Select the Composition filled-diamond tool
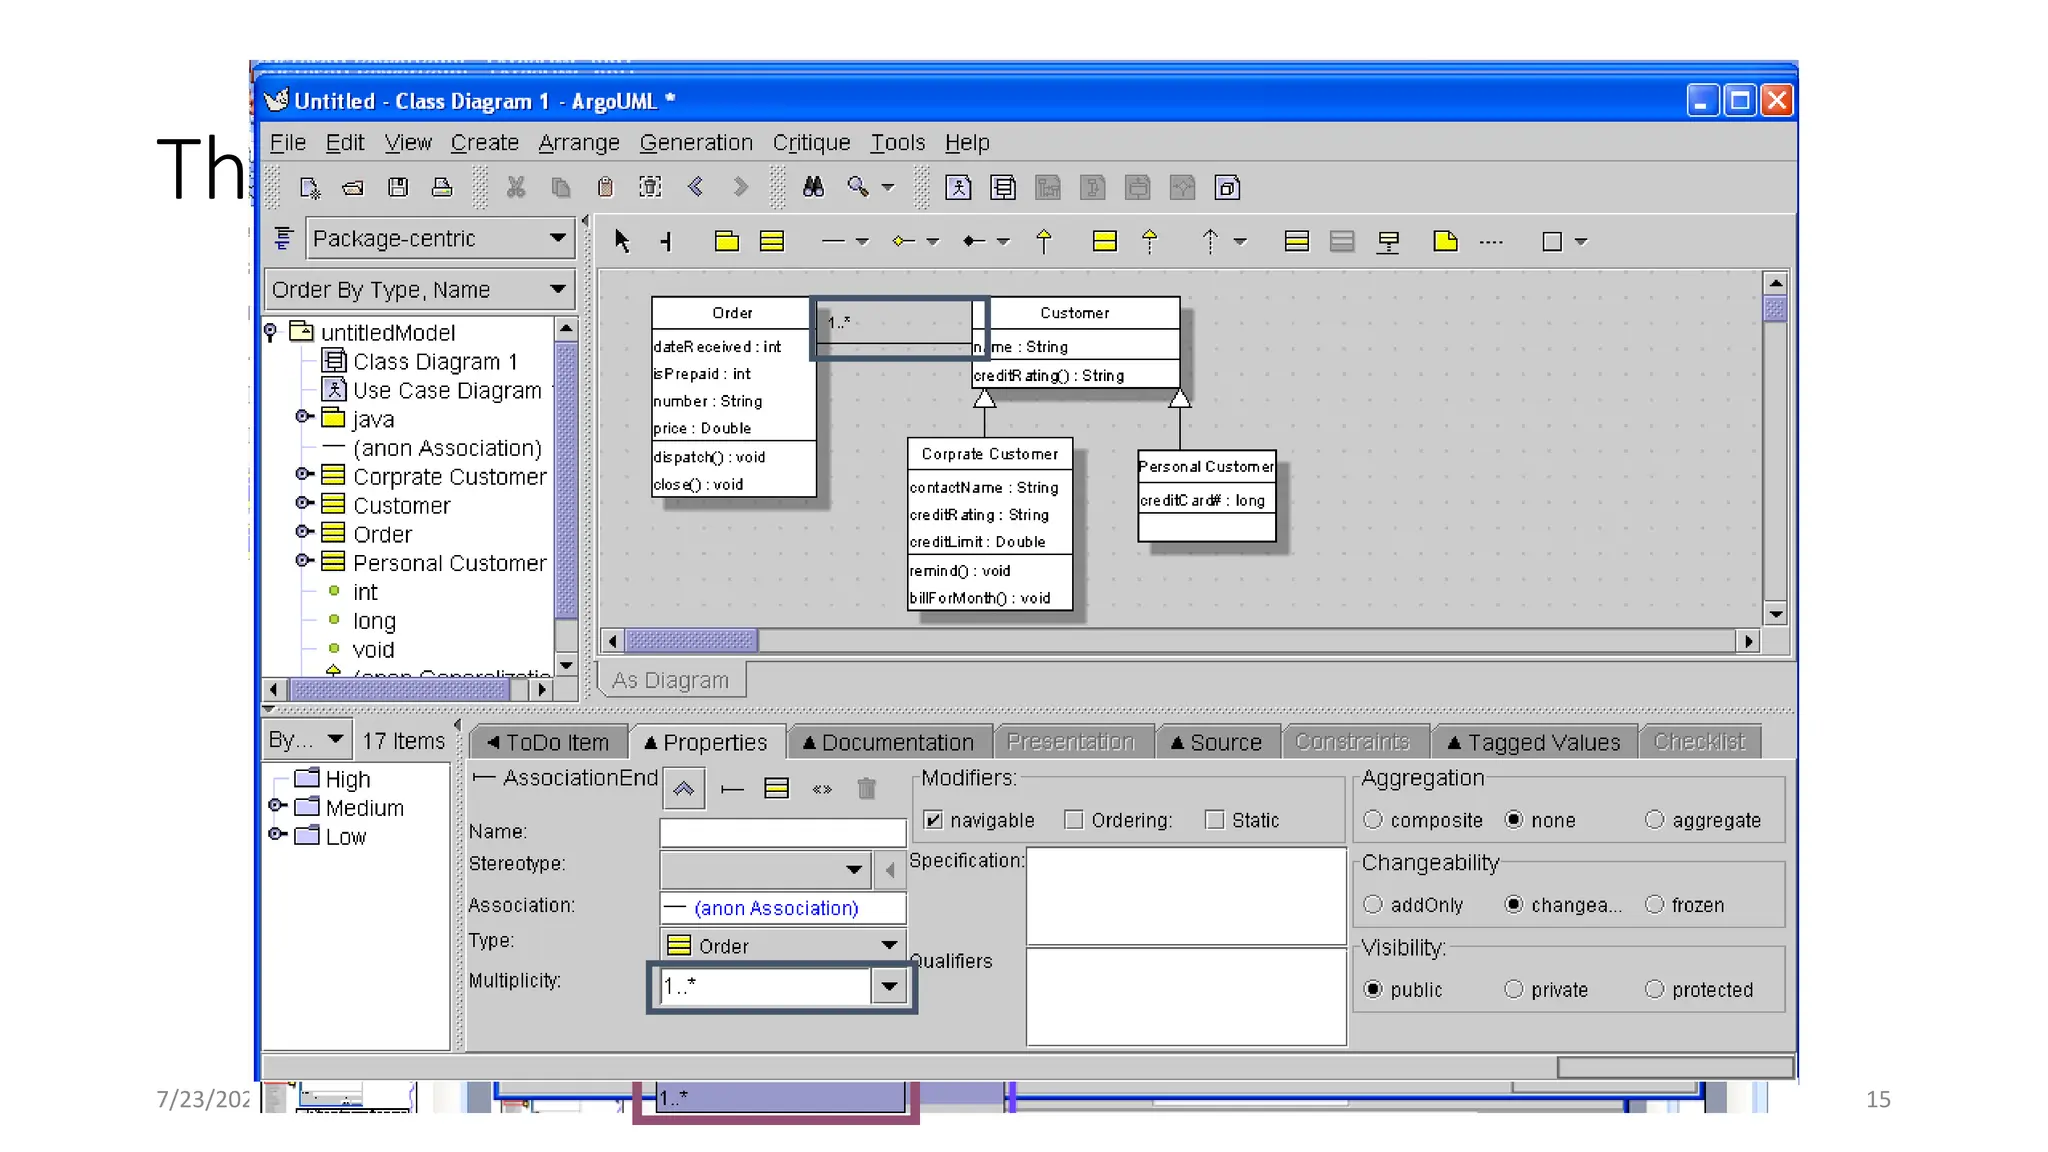 (x=974, y=241)
